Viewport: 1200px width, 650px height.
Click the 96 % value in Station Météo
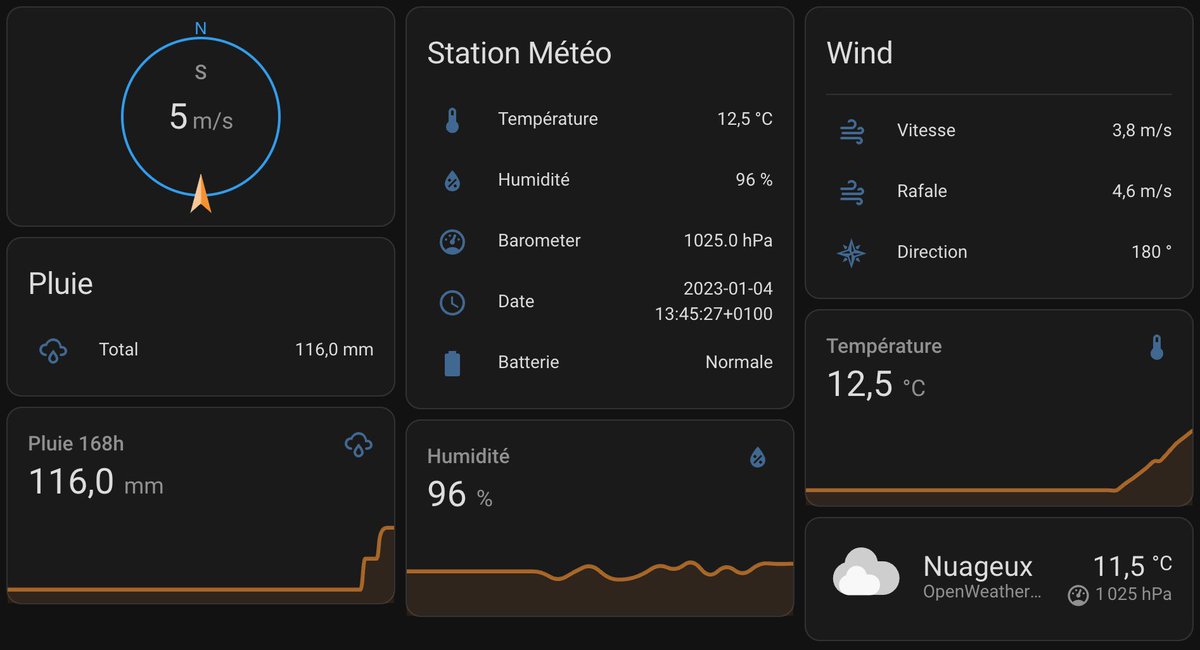coord(754,180)
